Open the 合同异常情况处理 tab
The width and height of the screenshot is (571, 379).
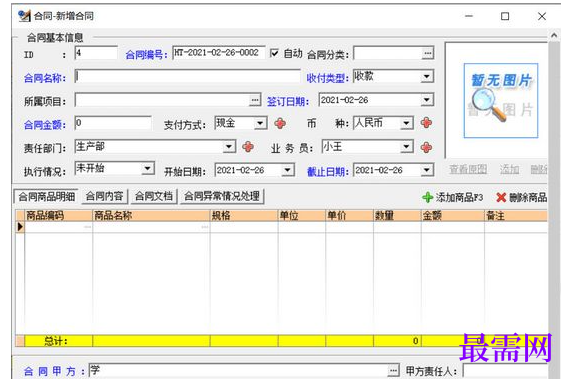coord(222,196)
